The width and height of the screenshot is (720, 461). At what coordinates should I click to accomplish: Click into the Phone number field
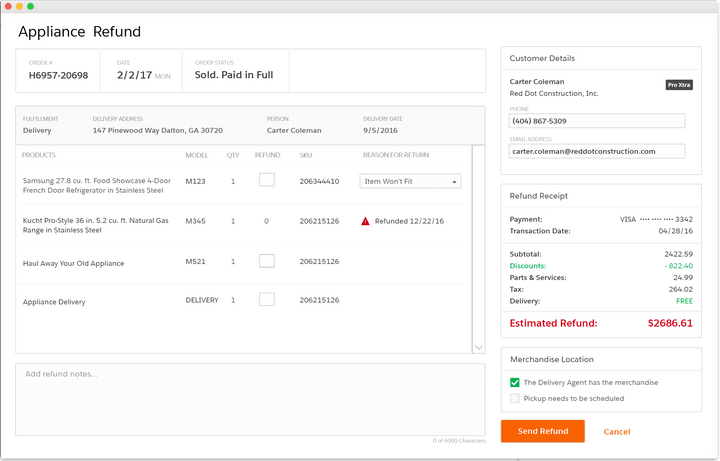pyautogui.click(x=597, y=121)
